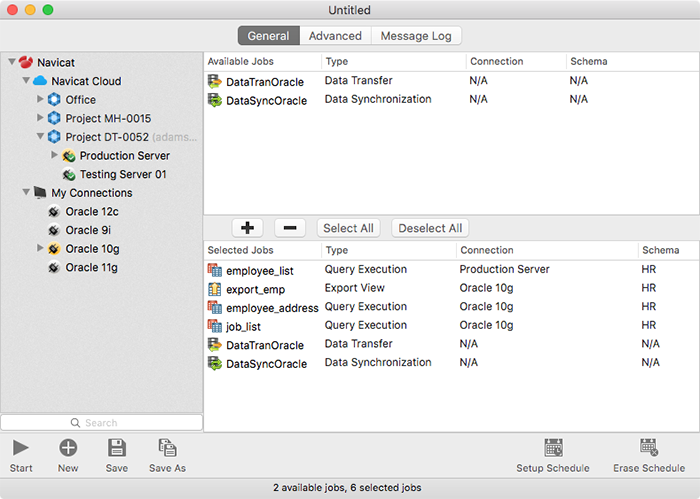This screenshot has height=499, width=700.
Task: Switch to the Advanced tab
Action: (335, 36)
